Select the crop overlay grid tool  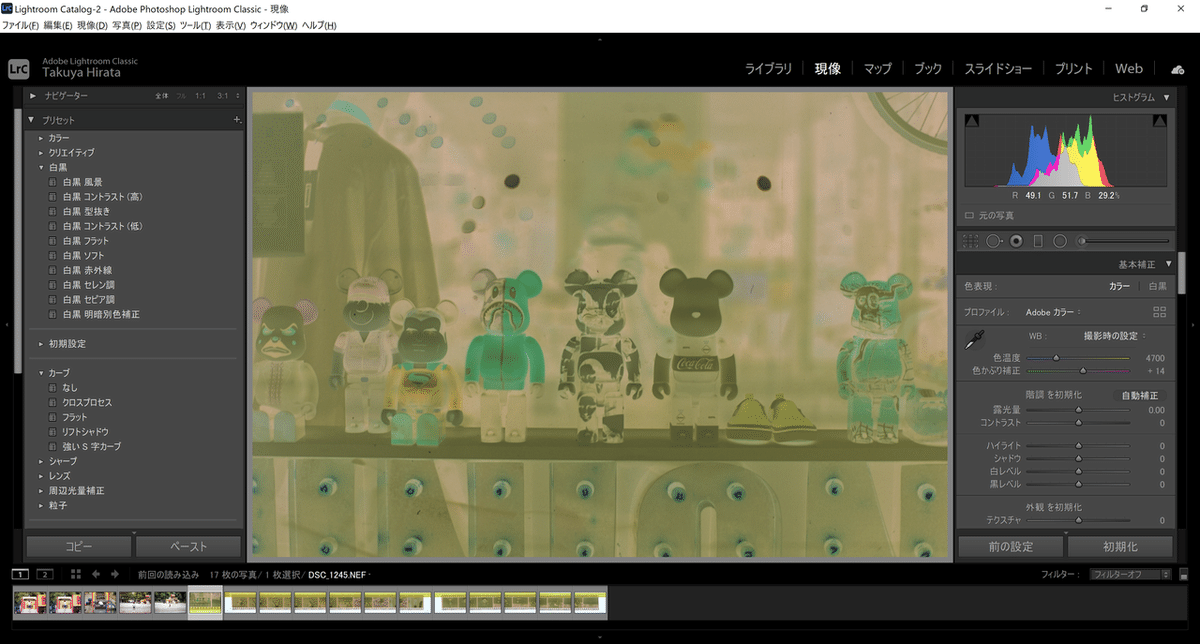[969, 241]
